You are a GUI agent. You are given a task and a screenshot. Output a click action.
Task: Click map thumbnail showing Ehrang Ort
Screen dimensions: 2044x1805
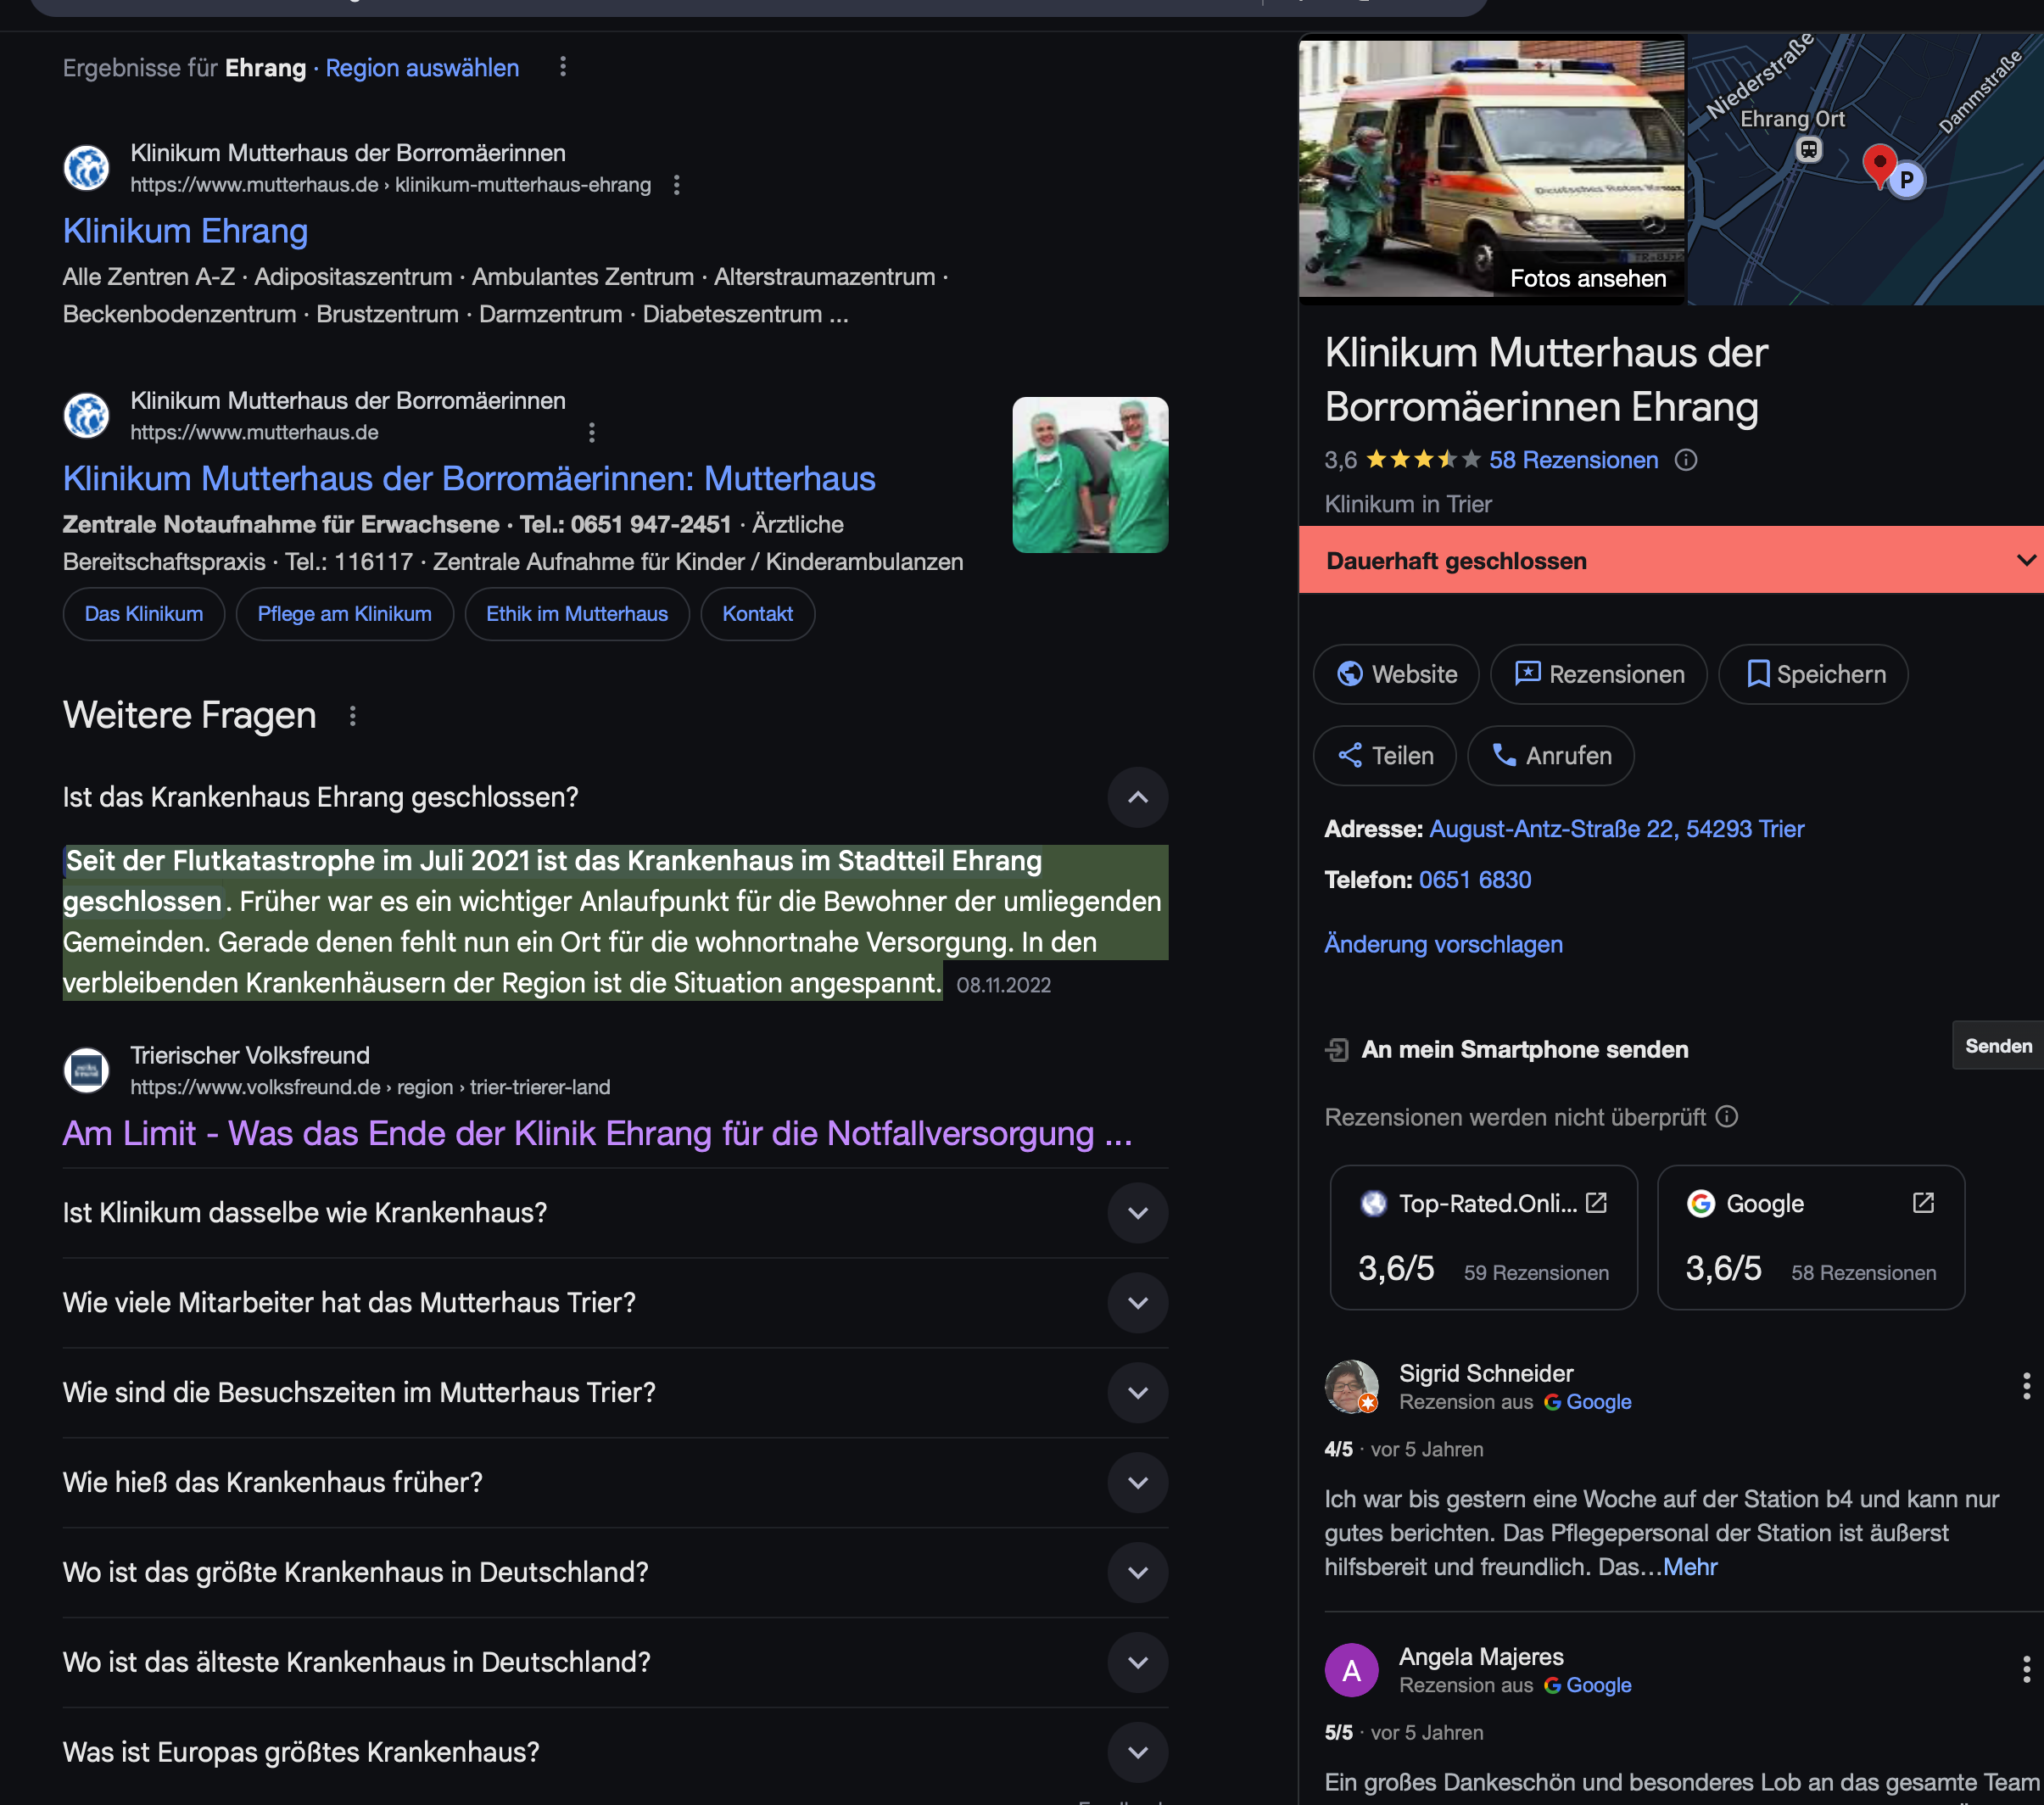pyautogui.click(x=1865, y=169)
